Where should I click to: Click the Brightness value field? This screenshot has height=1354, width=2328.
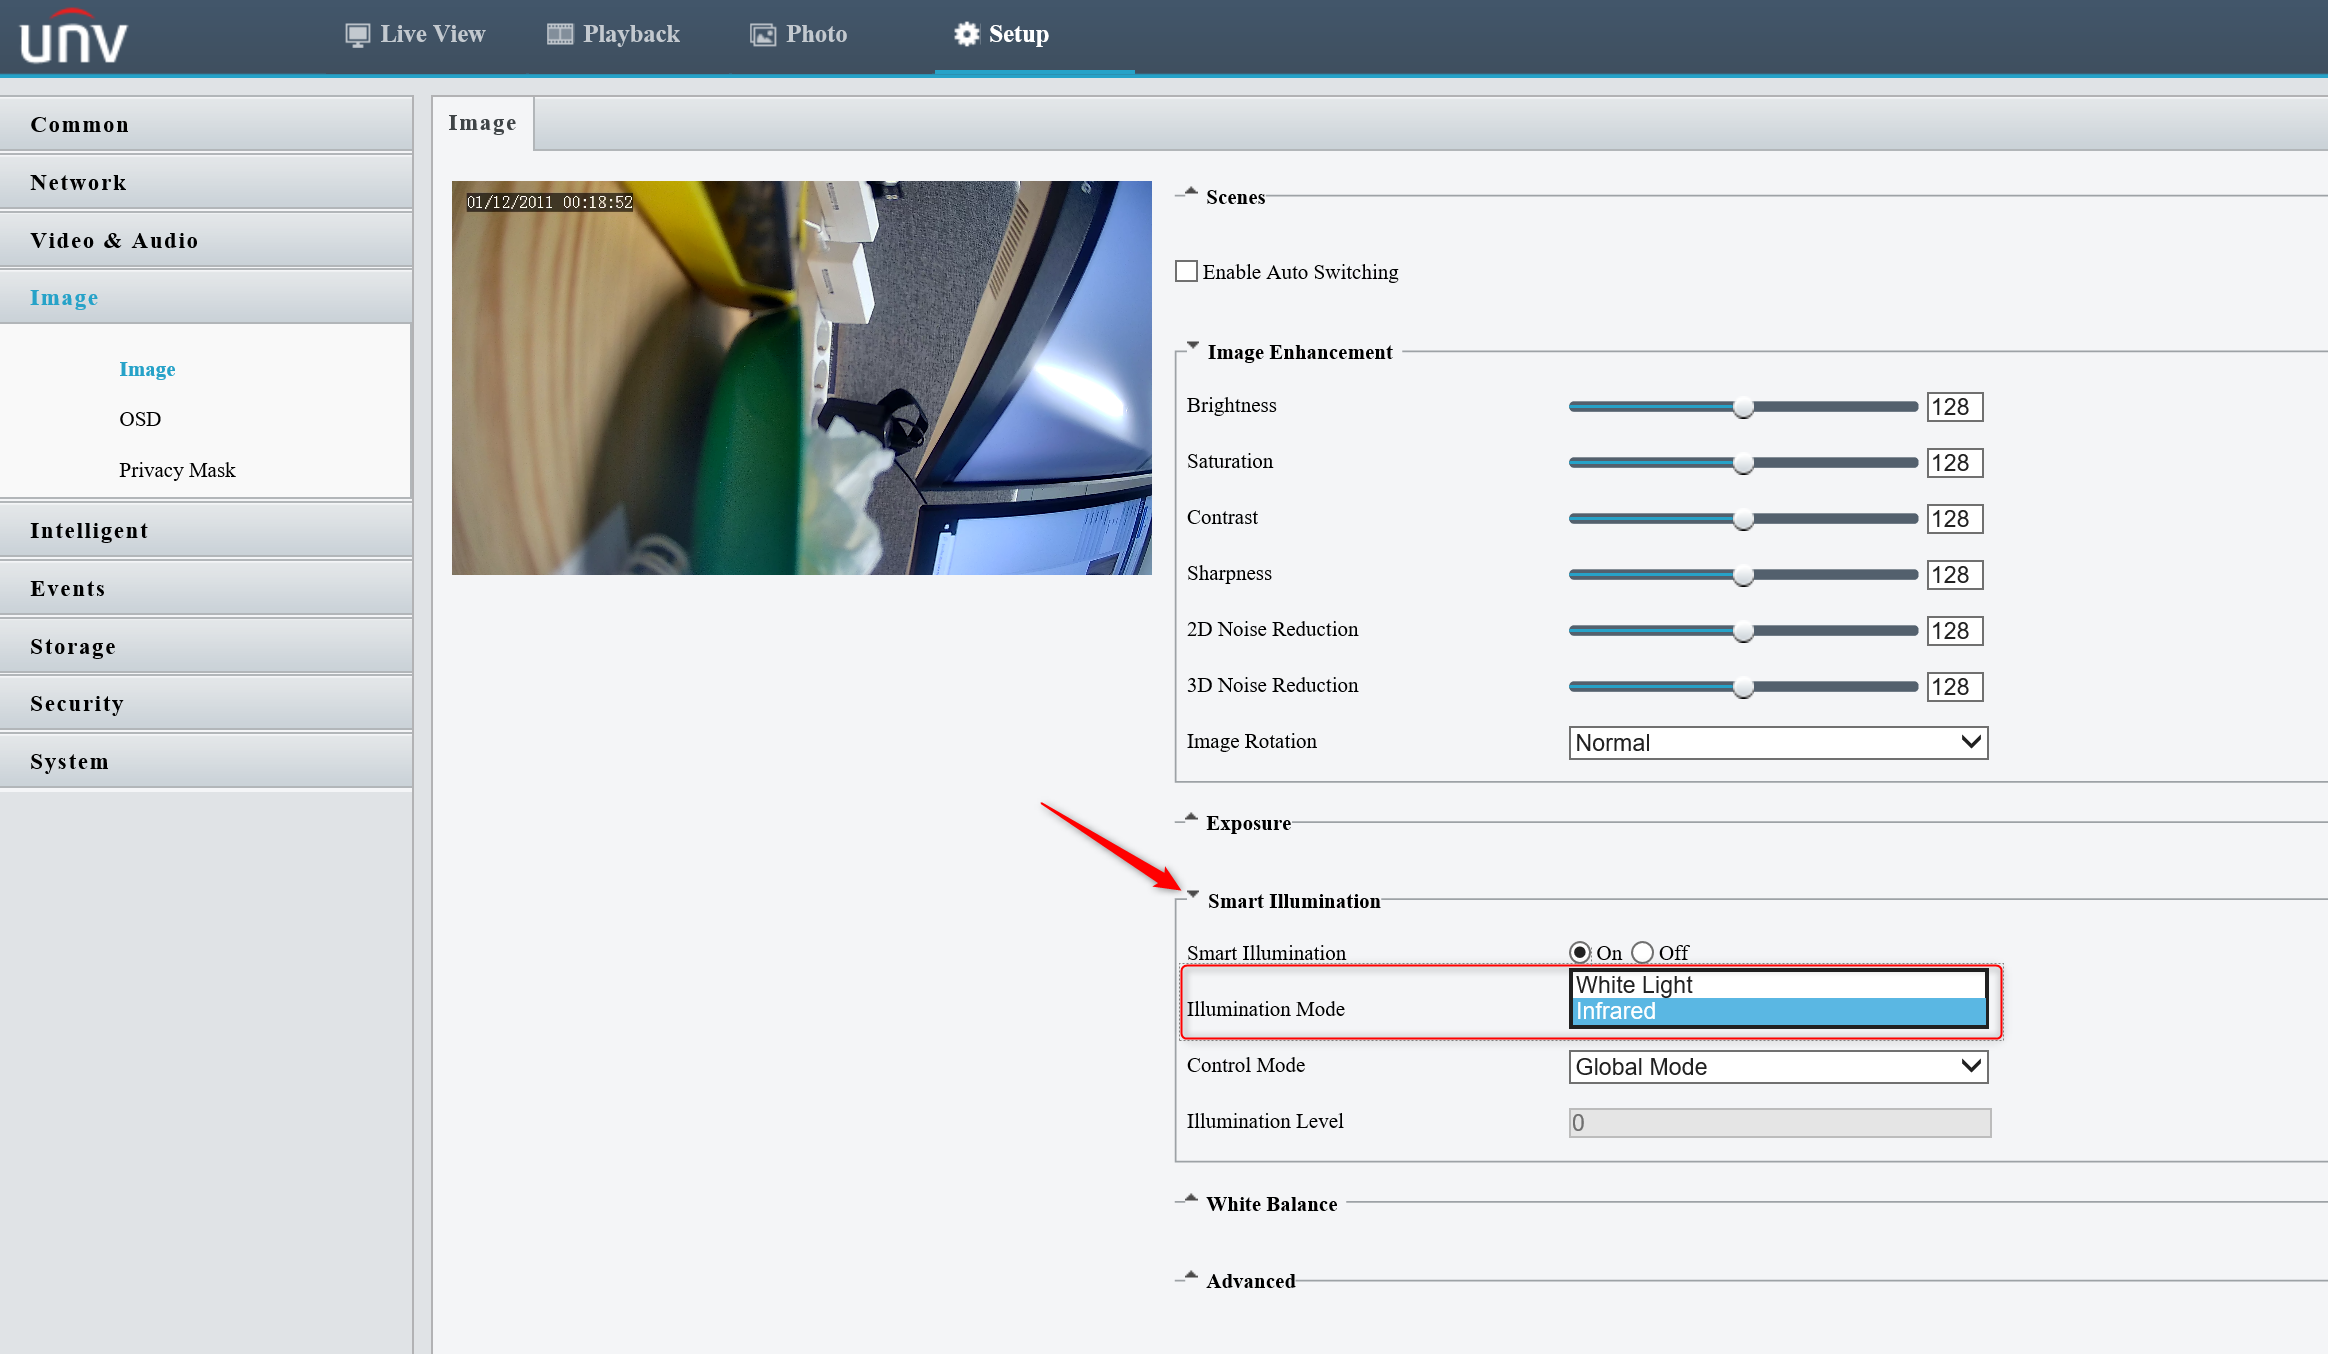1955,407
